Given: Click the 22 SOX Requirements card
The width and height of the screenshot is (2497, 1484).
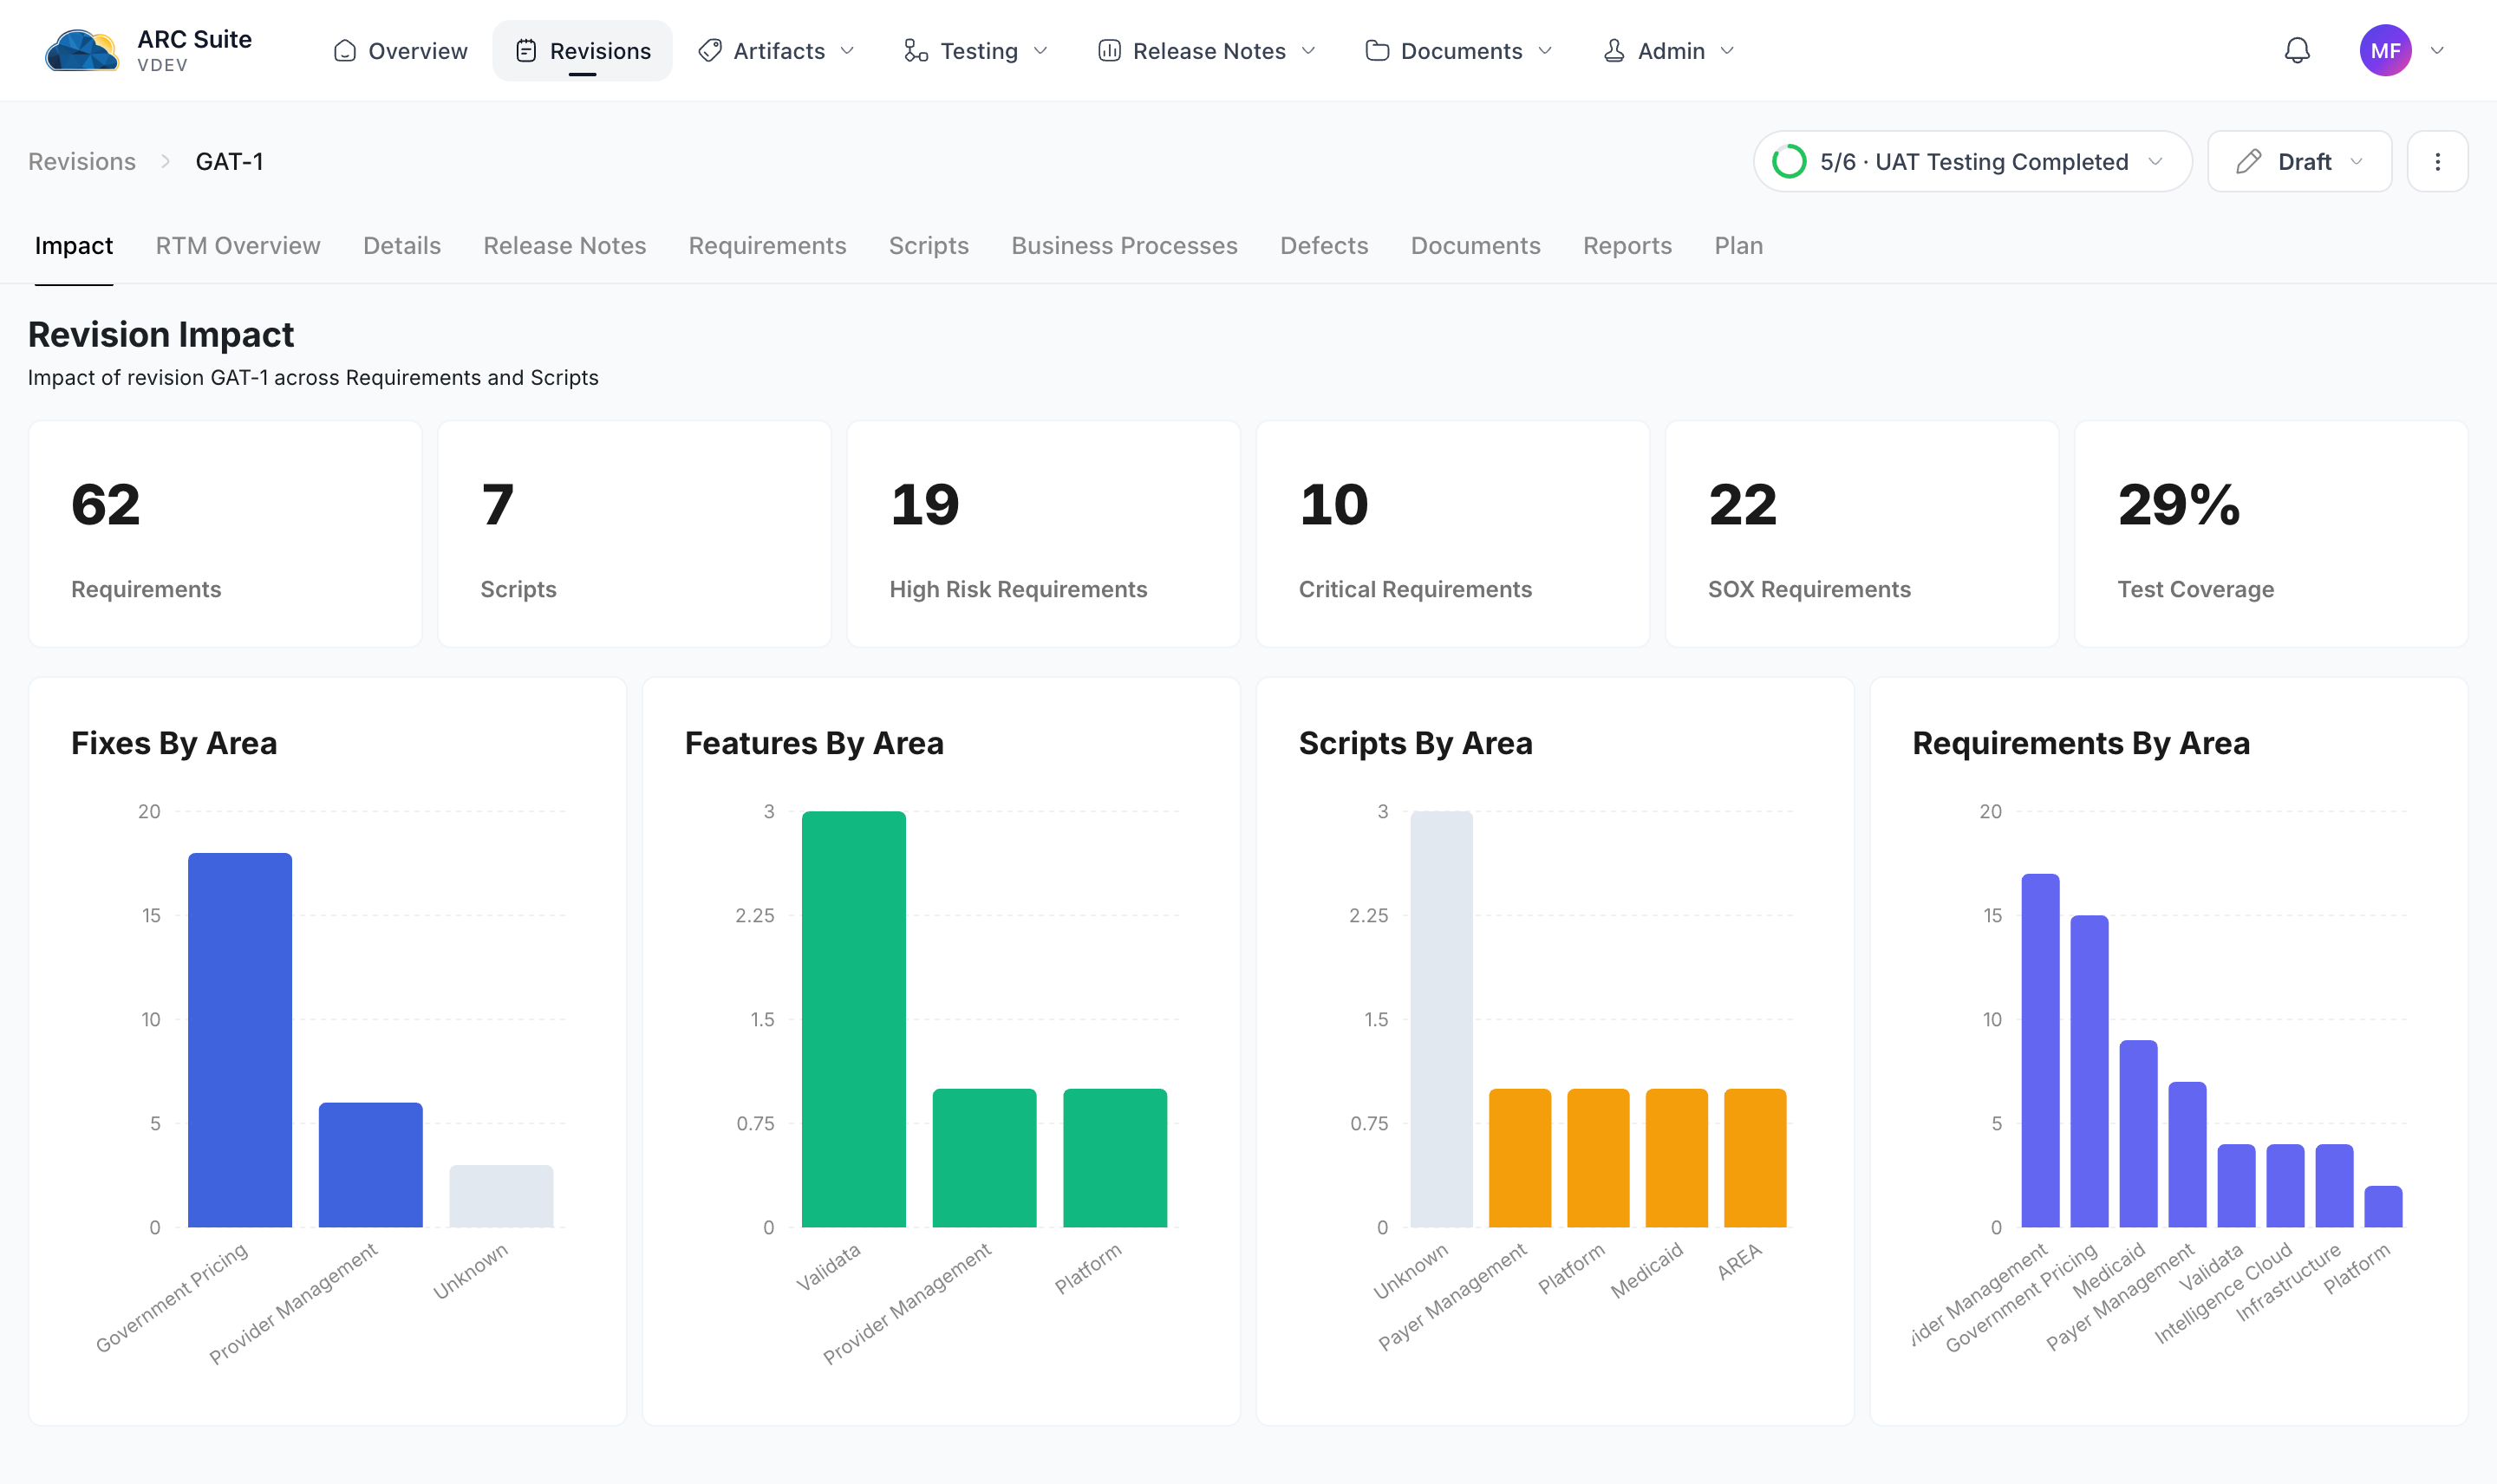Looking at the screenshot, I should (1862, 534).
